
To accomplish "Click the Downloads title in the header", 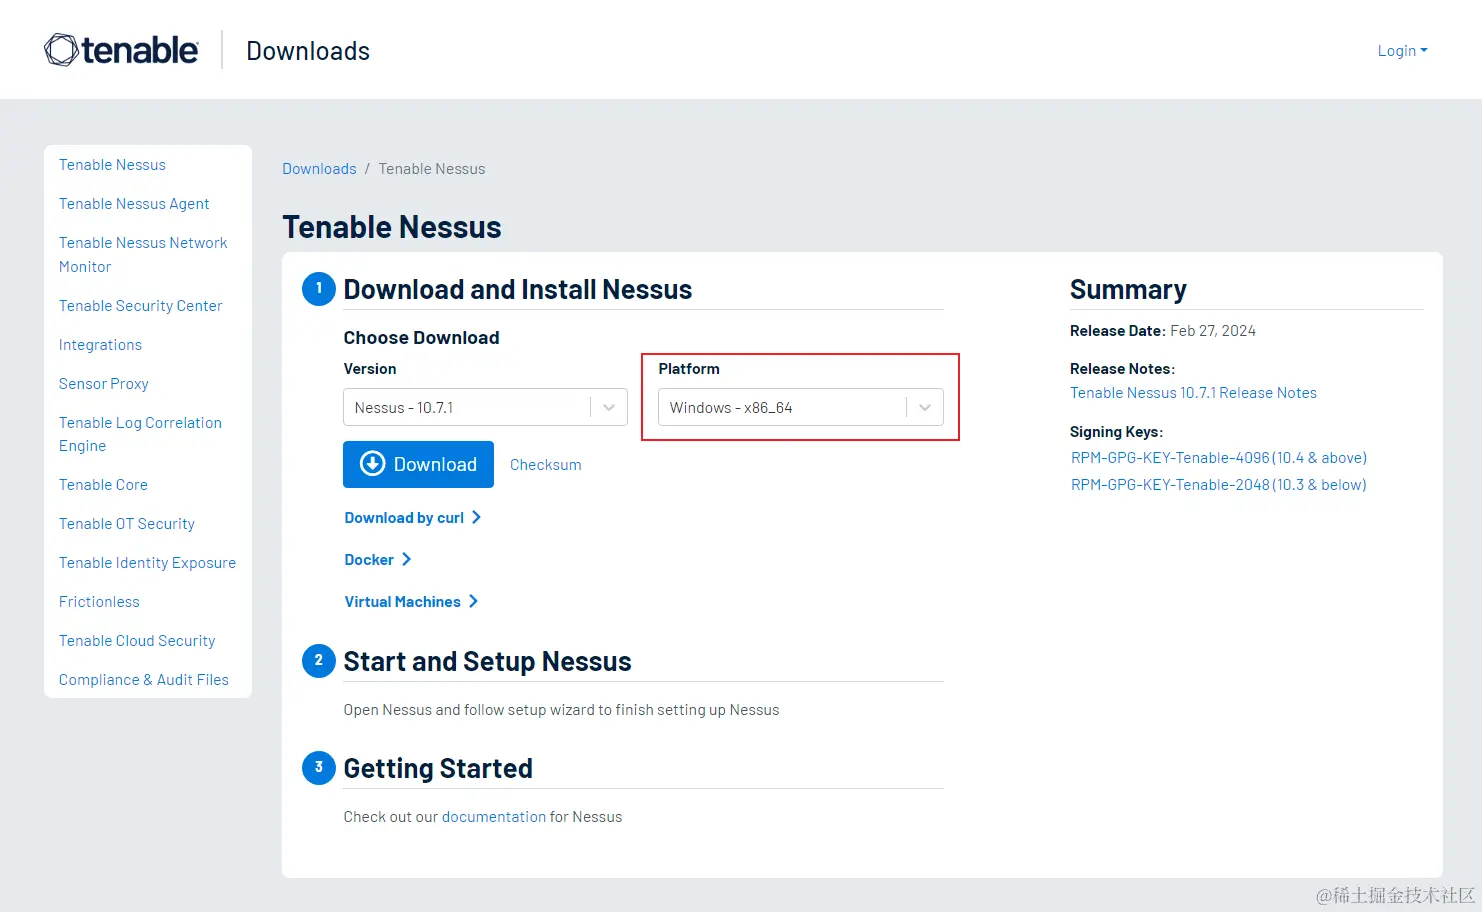I will 308,51.
